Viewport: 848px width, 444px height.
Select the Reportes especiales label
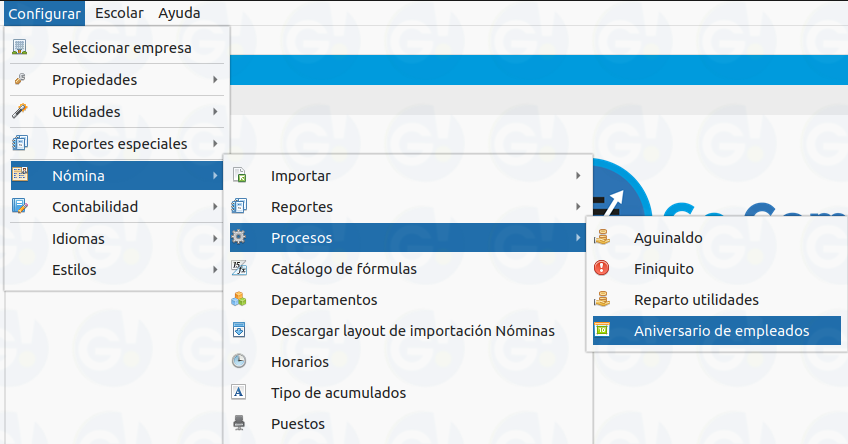(120, 144)
